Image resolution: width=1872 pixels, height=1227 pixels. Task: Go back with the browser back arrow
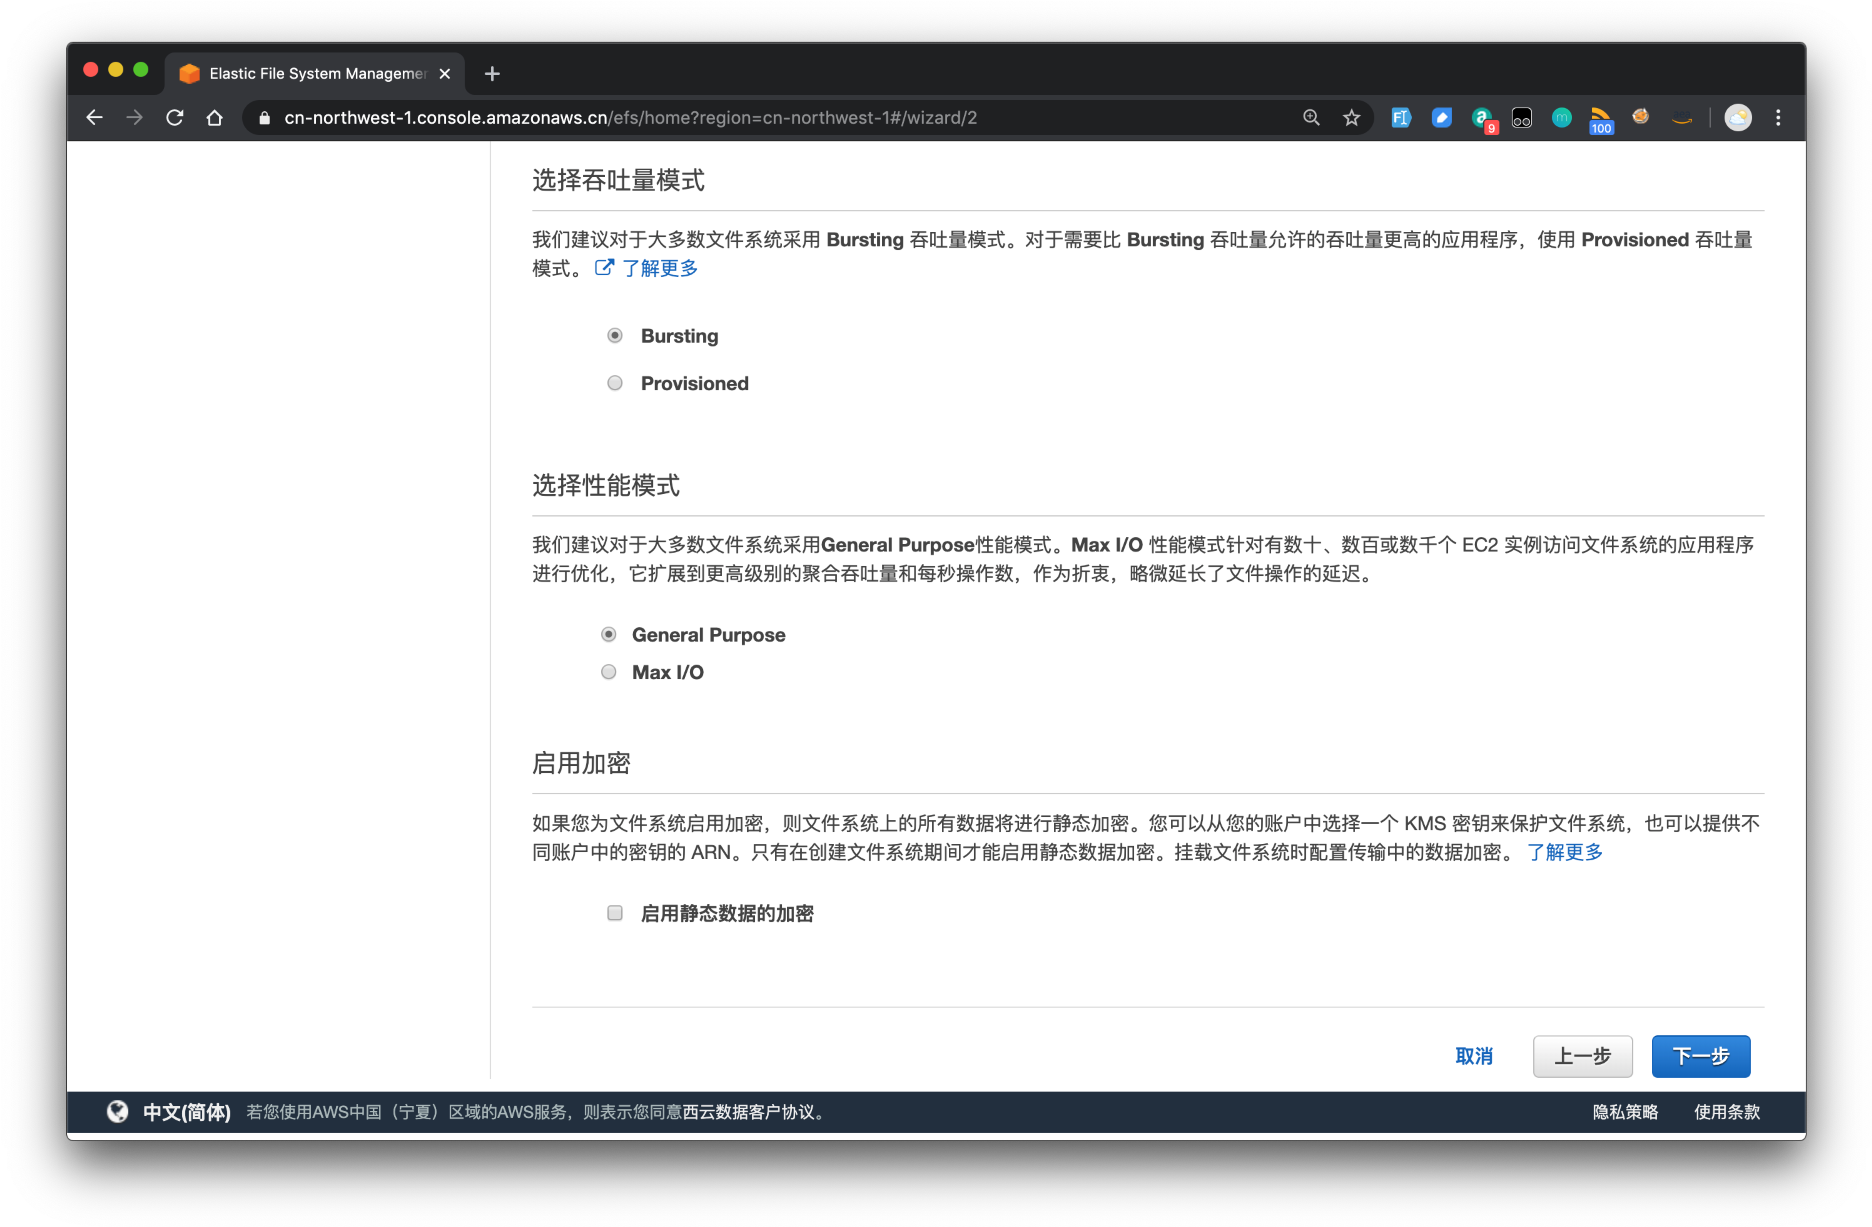pyautogui.click(x=94, y=118)
